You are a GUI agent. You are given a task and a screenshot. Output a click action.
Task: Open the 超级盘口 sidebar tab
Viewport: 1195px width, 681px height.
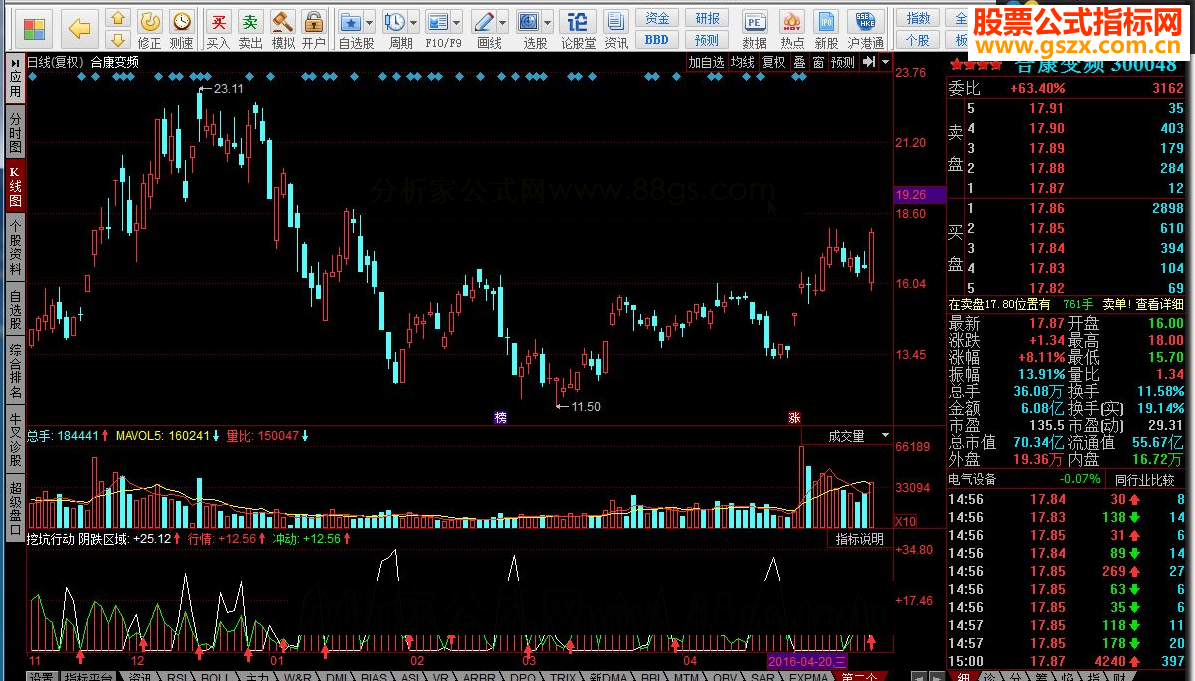[x=15, y=507]
